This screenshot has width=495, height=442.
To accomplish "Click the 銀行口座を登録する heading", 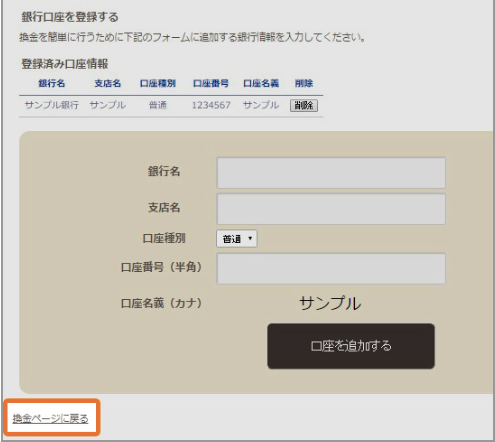I will click(x=70, y=17).
